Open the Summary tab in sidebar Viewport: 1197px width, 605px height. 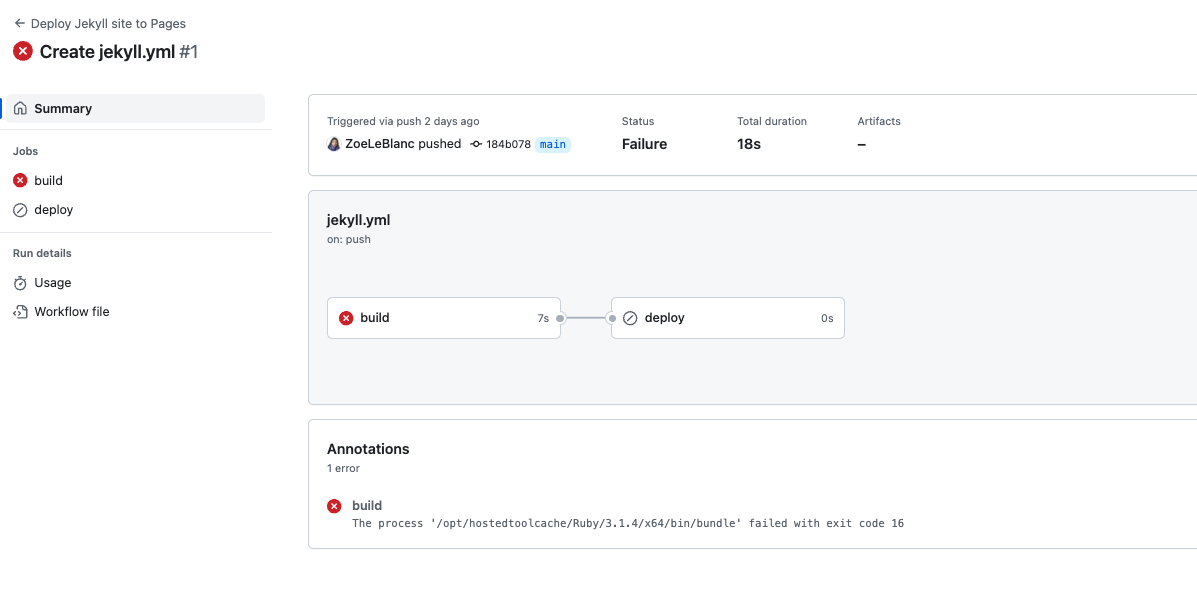[63, 108]
